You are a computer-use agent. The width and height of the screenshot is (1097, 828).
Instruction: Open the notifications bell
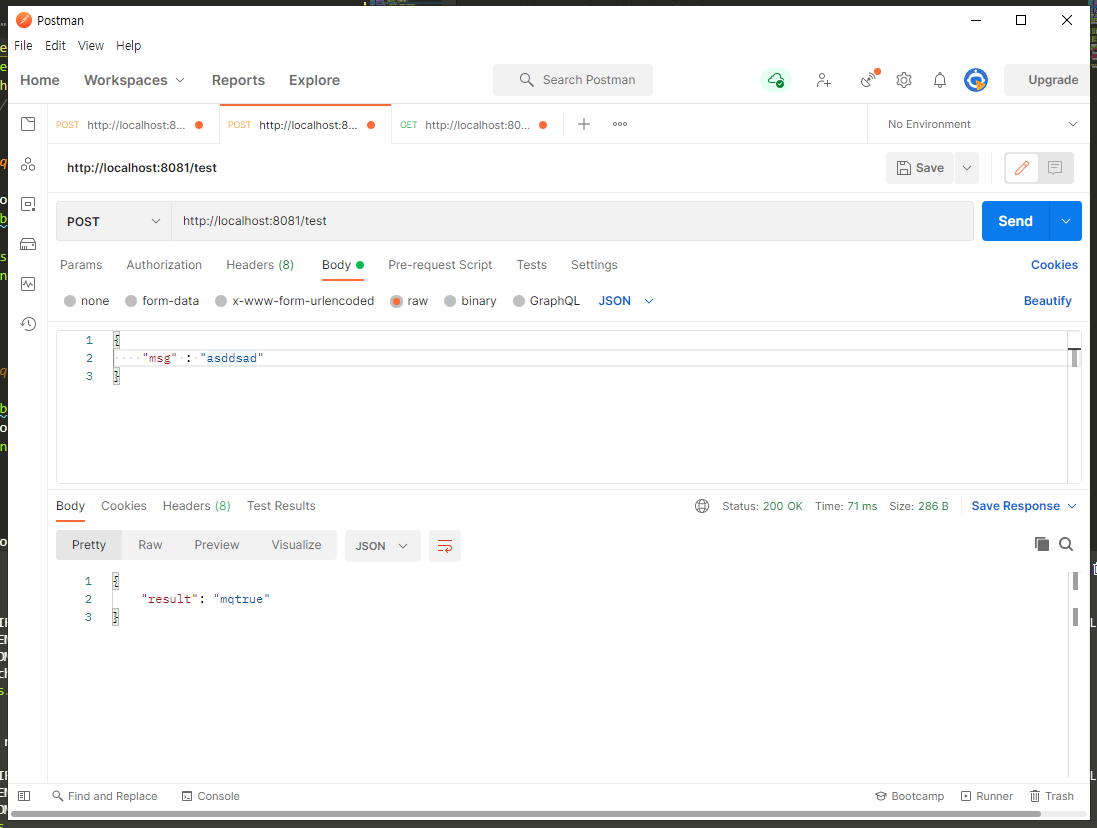(940, 80)
